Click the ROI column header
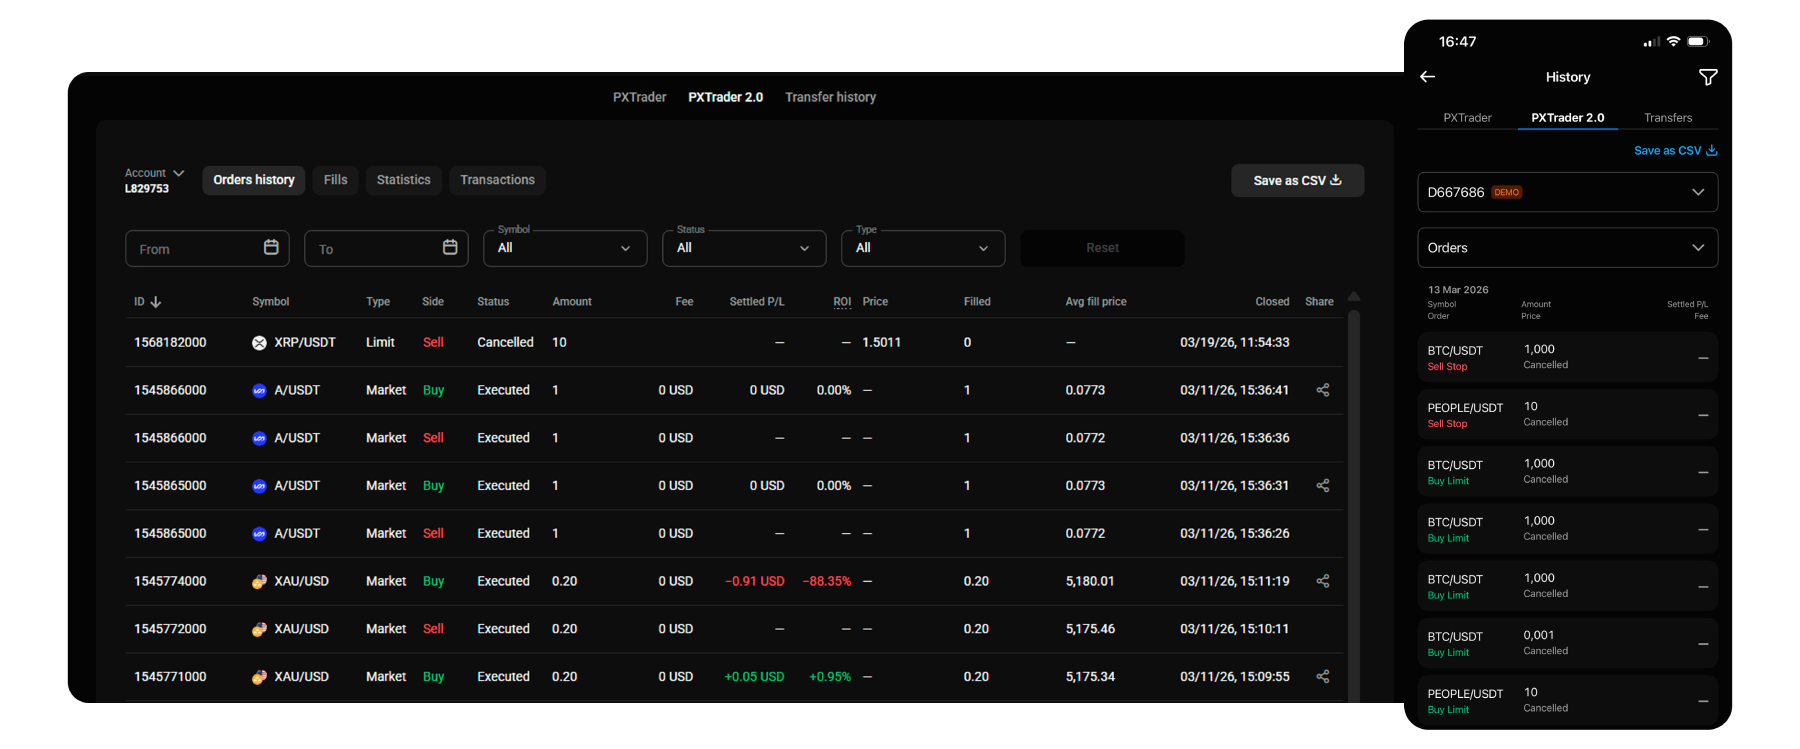Viewport: 1800px width, 749px height. pyautogui.click(x=843, y=302)
